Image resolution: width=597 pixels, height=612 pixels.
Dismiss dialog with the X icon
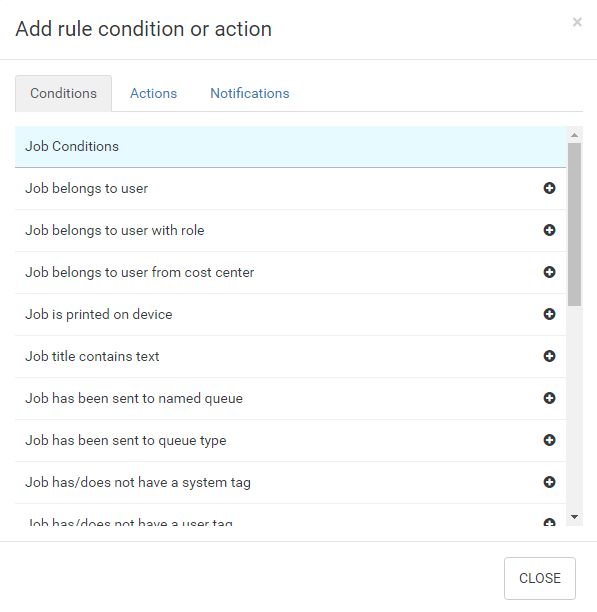577,22
